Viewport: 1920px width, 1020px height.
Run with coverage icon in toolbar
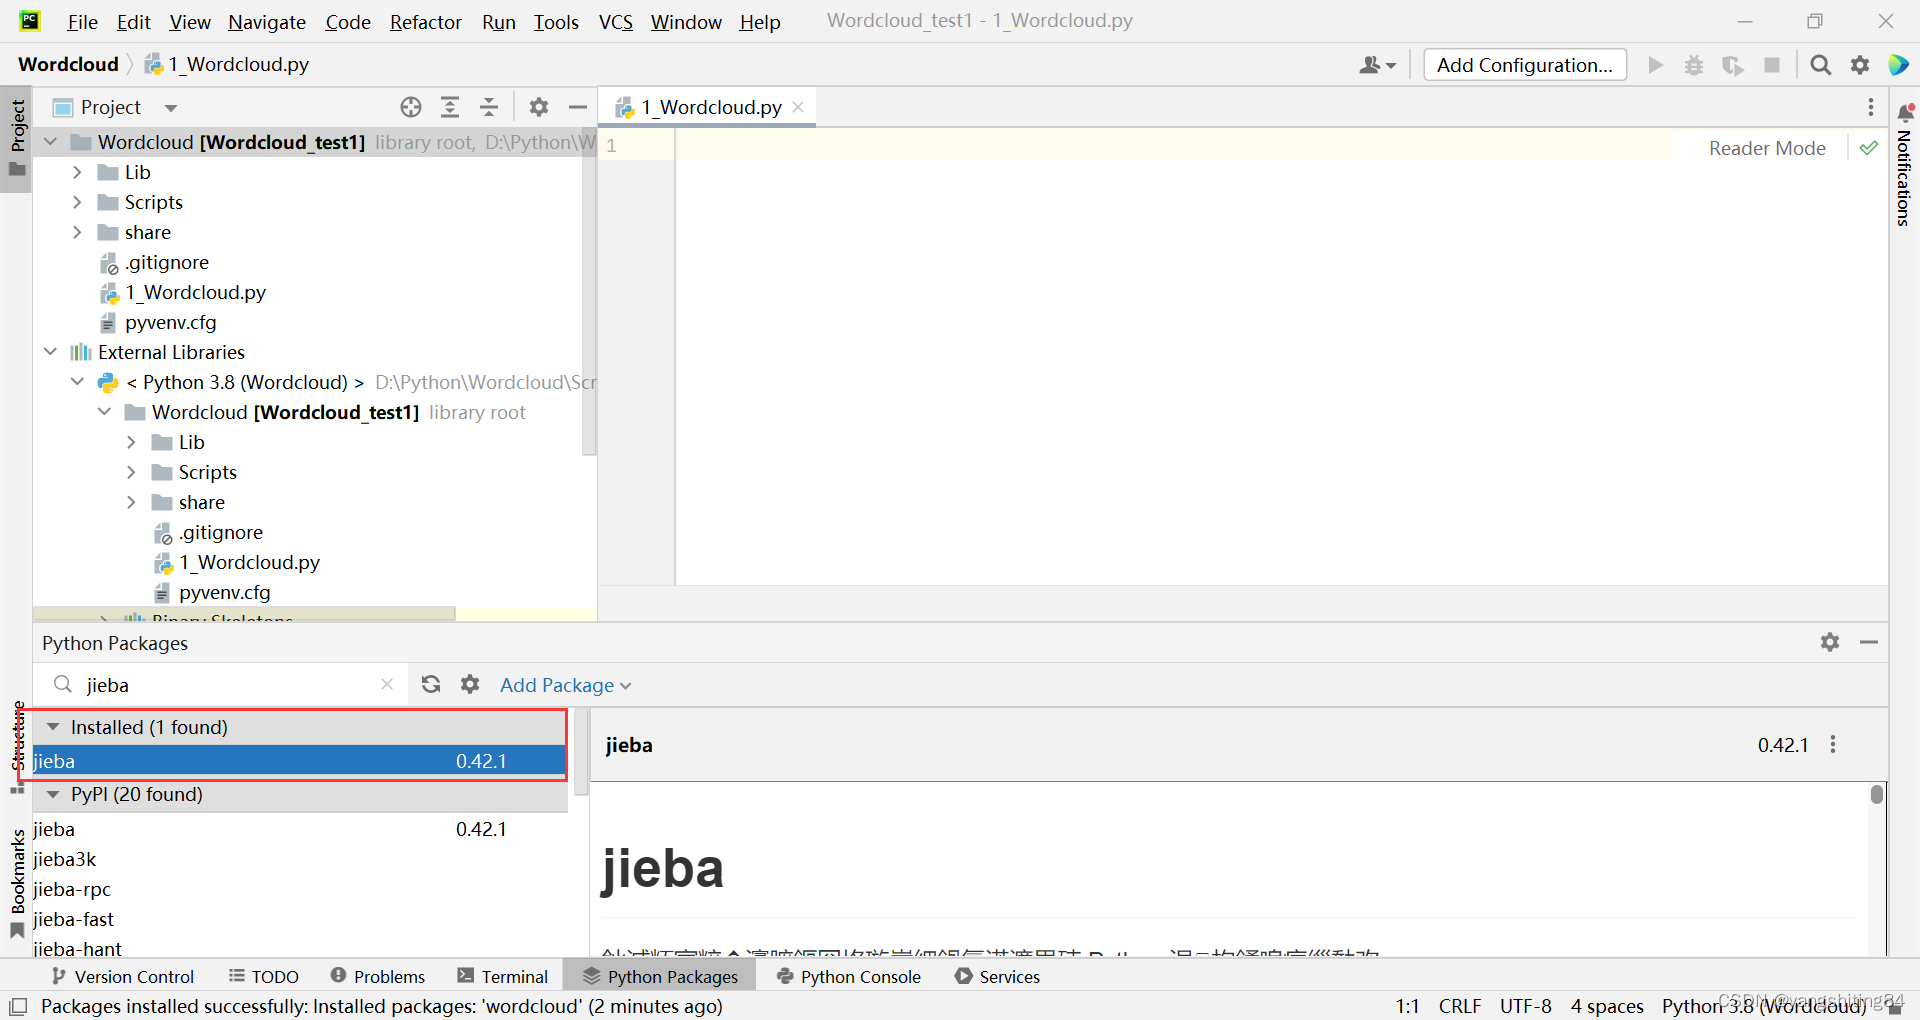tap(1733, 65)
